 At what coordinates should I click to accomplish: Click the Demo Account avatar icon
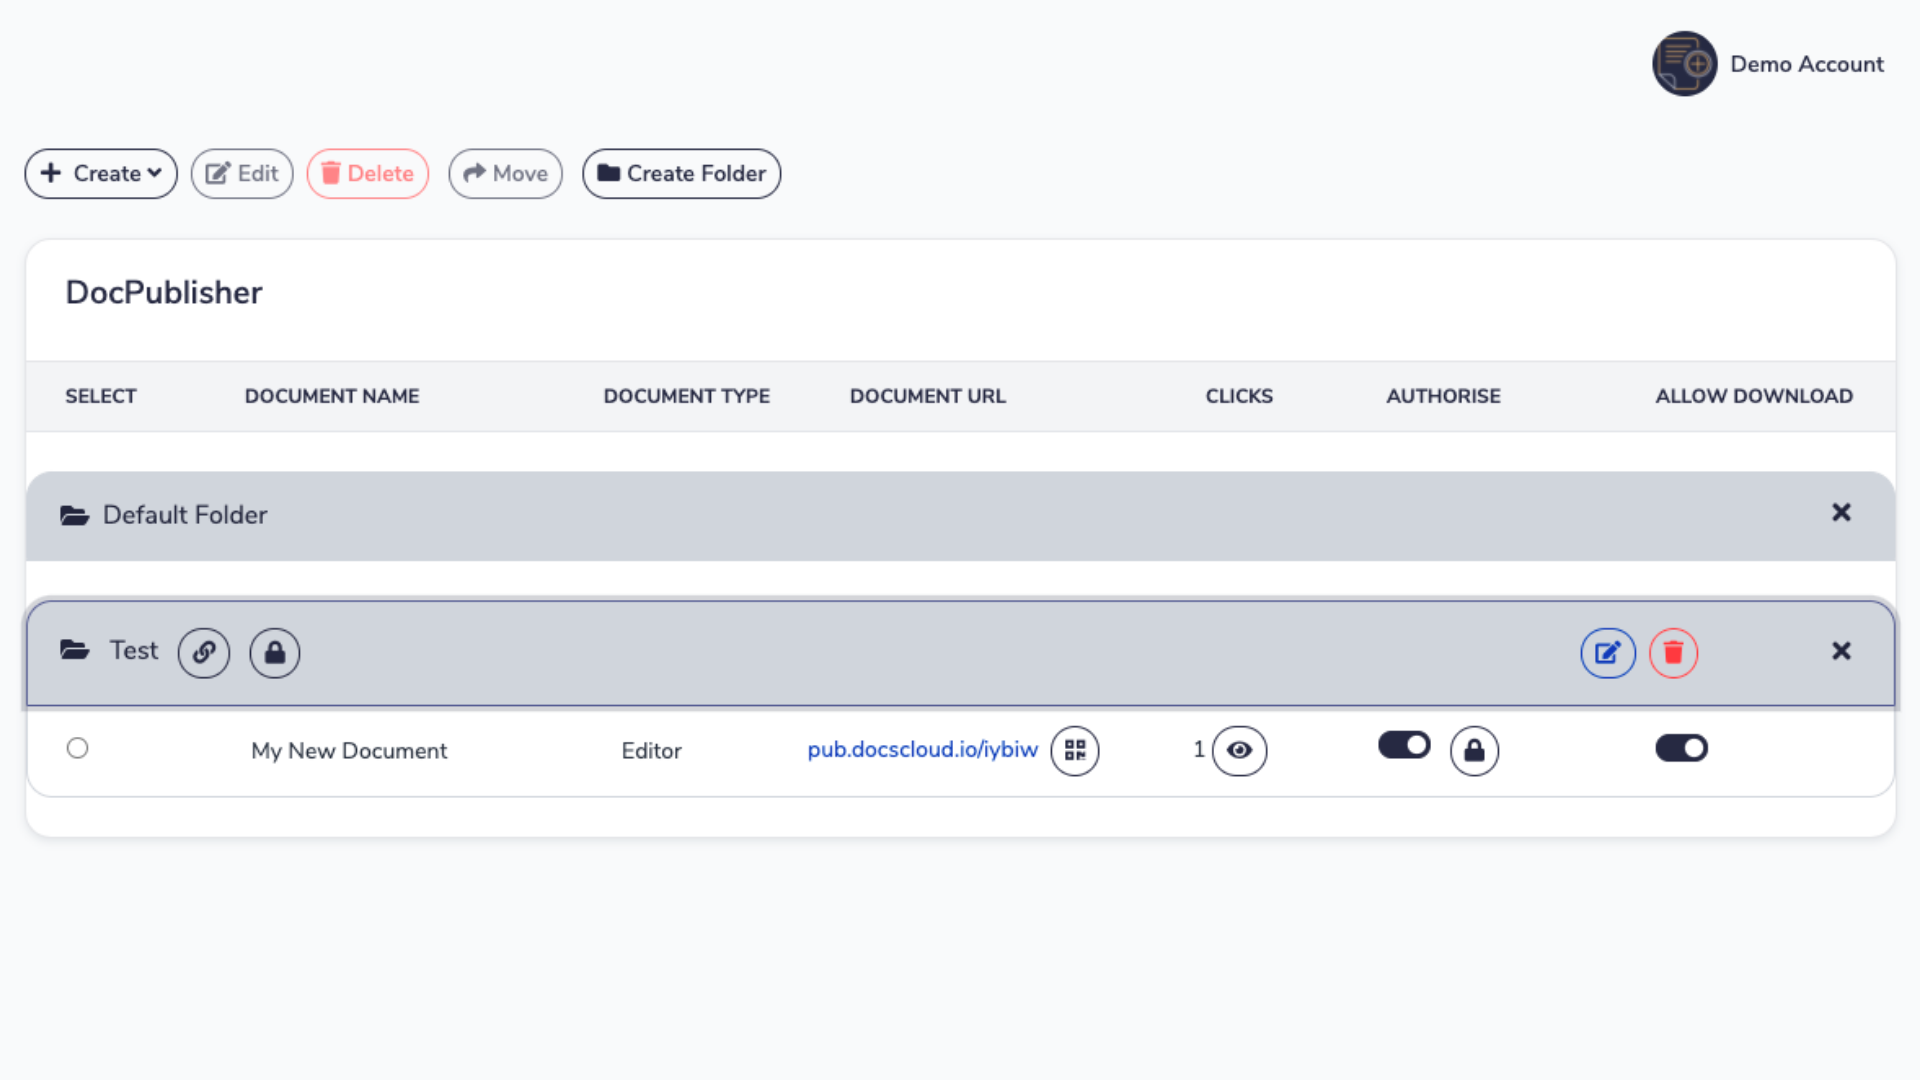pos(1684,64)
